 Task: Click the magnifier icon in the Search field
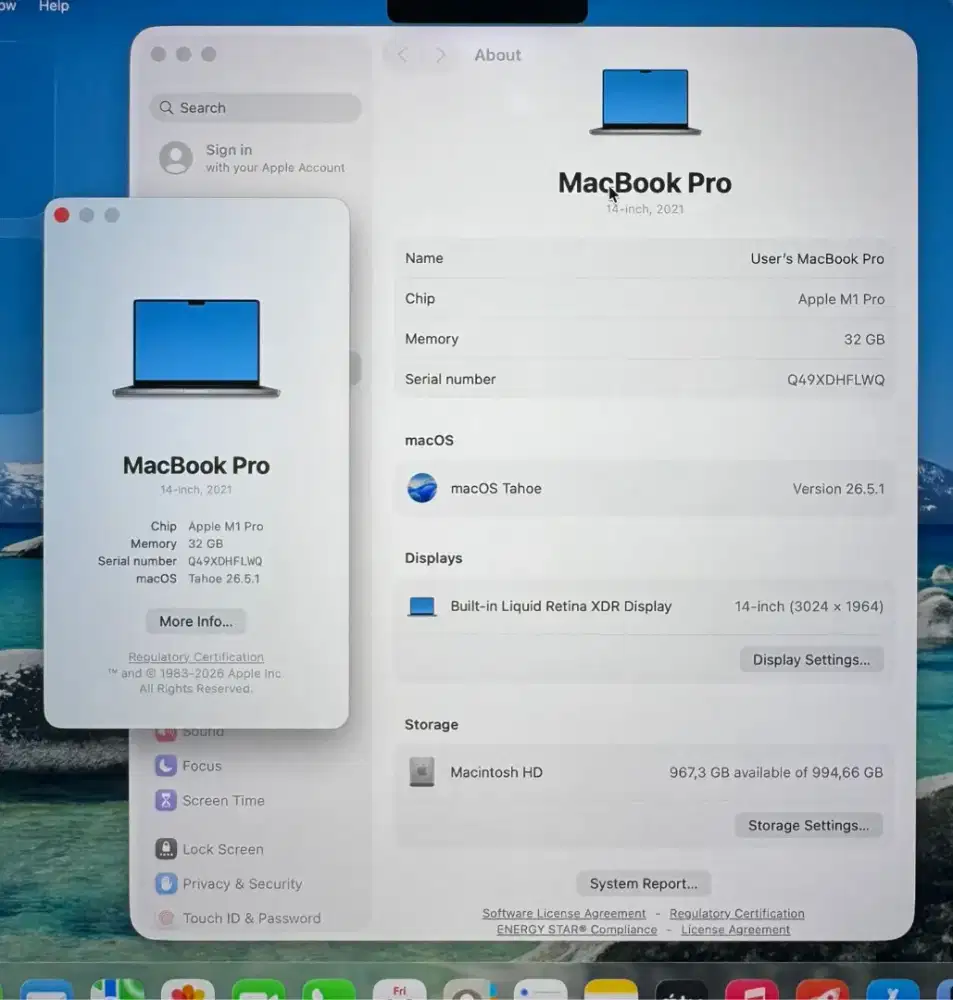point(166,108)
